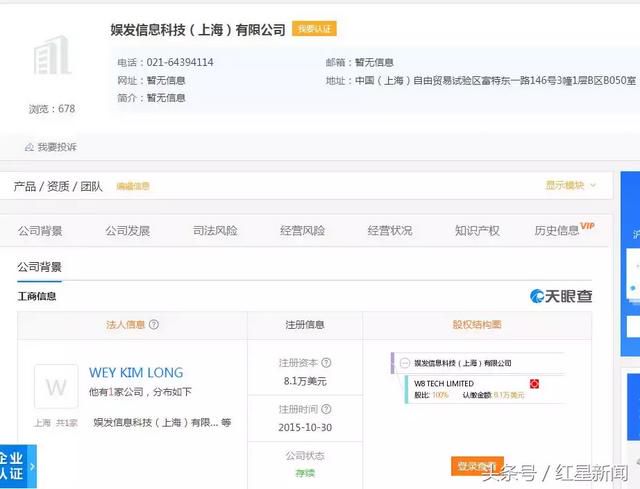640x489 pixels.
Task: Click the 公司背景 underlined section tab
Action: [x=39, y=267]
